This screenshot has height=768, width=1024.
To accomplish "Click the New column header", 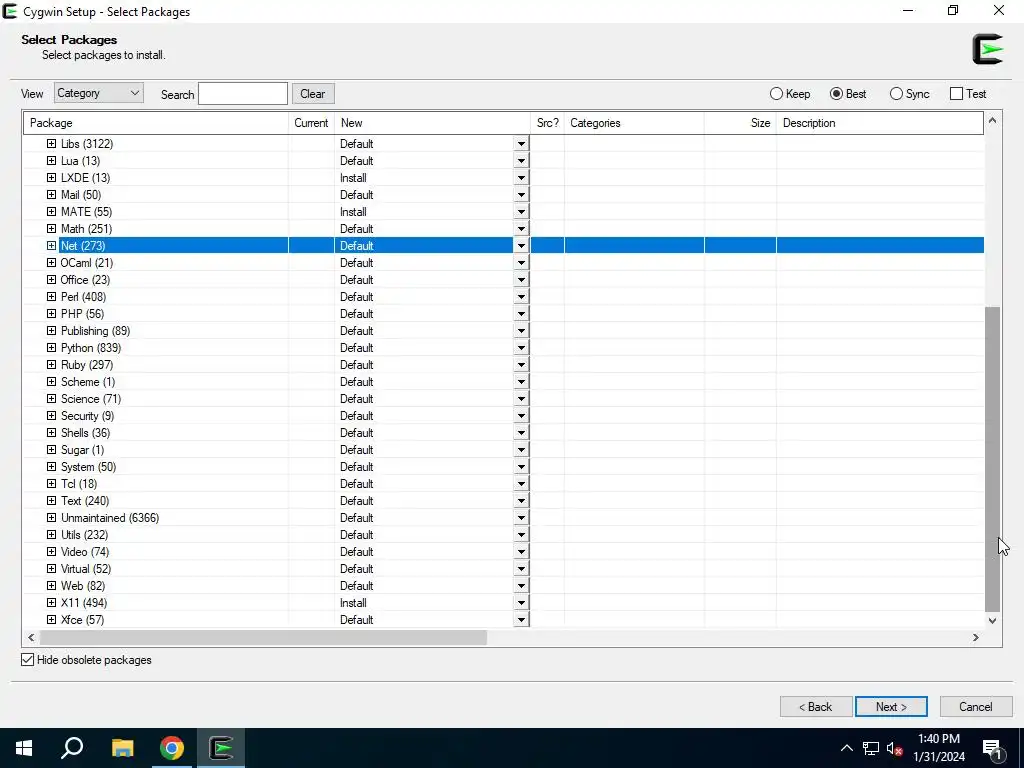I will (x=432, y=123).
